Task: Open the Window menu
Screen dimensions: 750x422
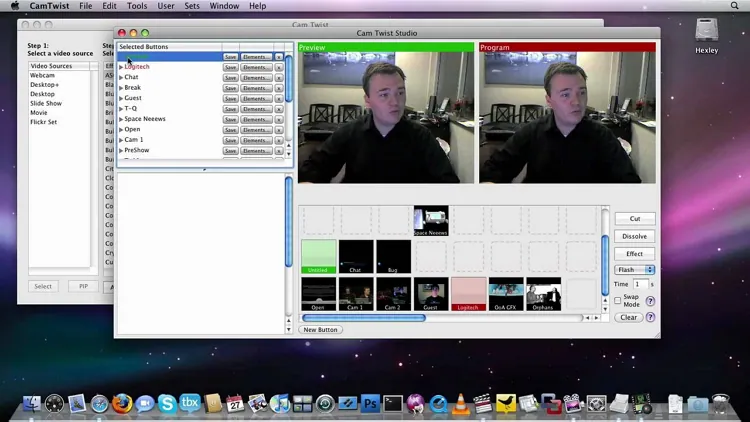Action: point(224,6)
